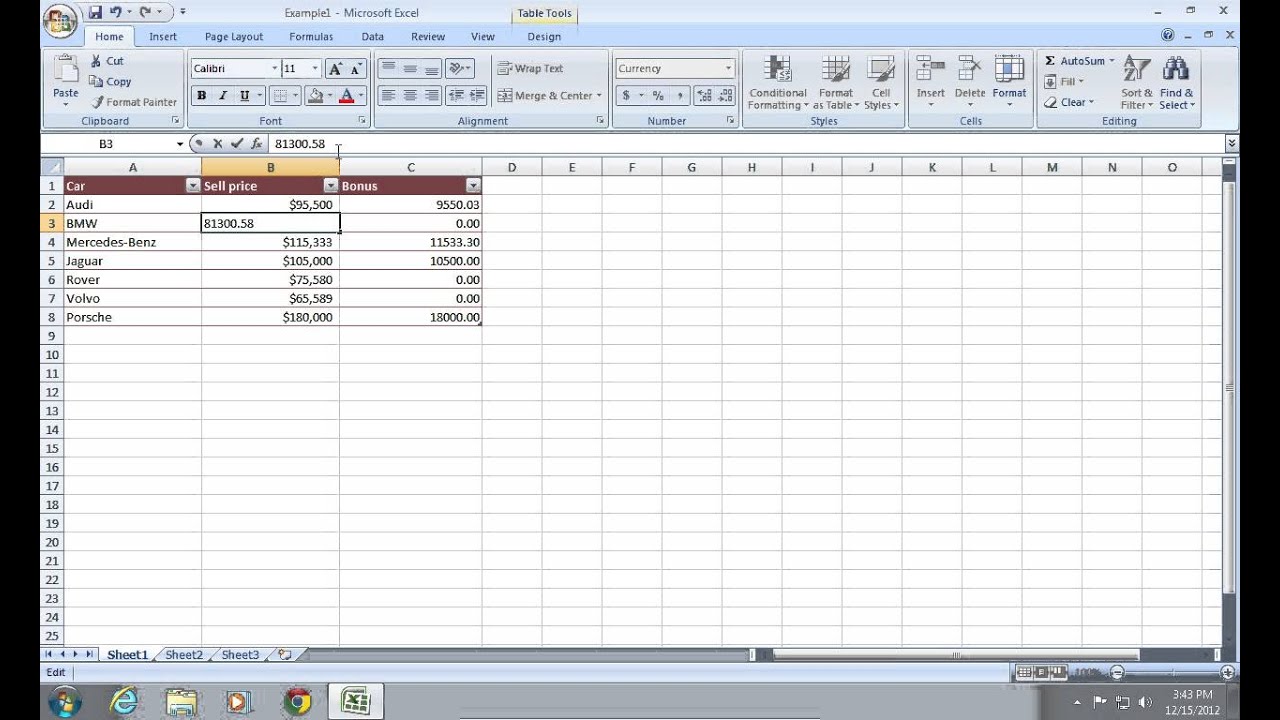
Task: Switch to the Insert ribbon tab
Action: 163,37
